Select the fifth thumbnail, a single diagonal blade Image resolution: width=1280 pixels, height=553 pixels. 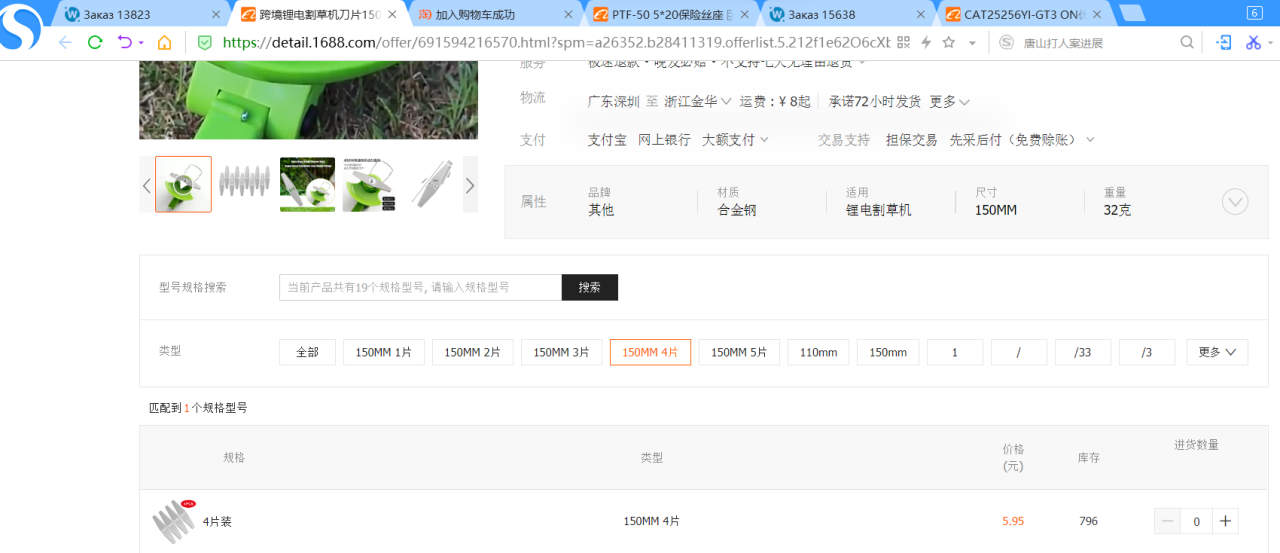point(431,184)
